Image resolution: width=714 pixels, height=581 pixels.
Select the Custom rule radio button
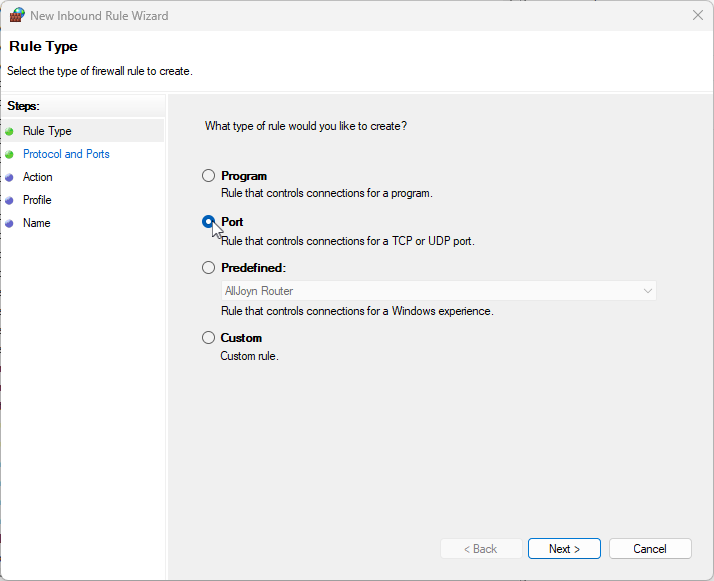click(x=209, y=338)
